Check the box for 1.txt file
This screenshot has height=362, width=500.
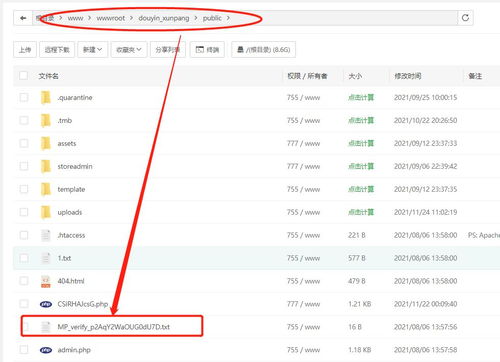24,258
